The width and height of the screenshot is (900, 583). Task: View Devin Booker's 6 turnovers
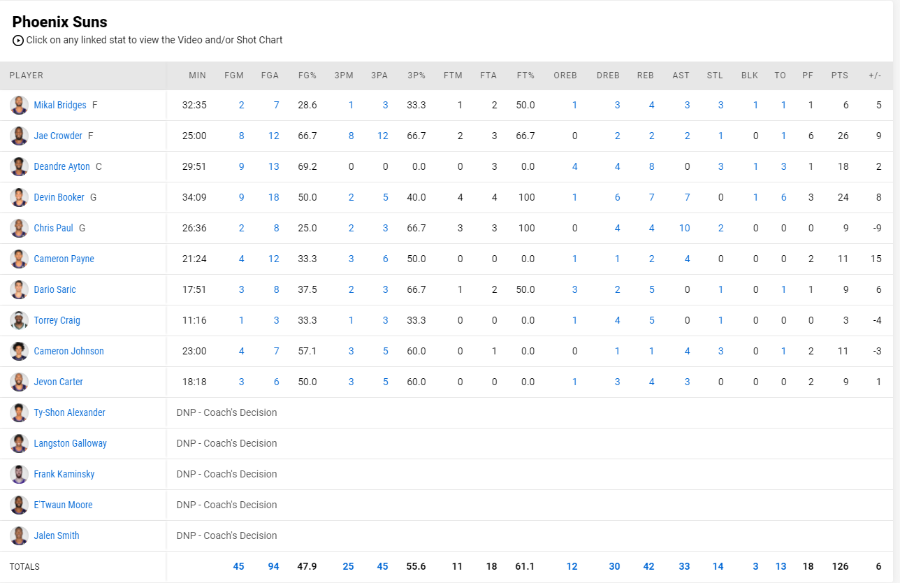point(783,197)
